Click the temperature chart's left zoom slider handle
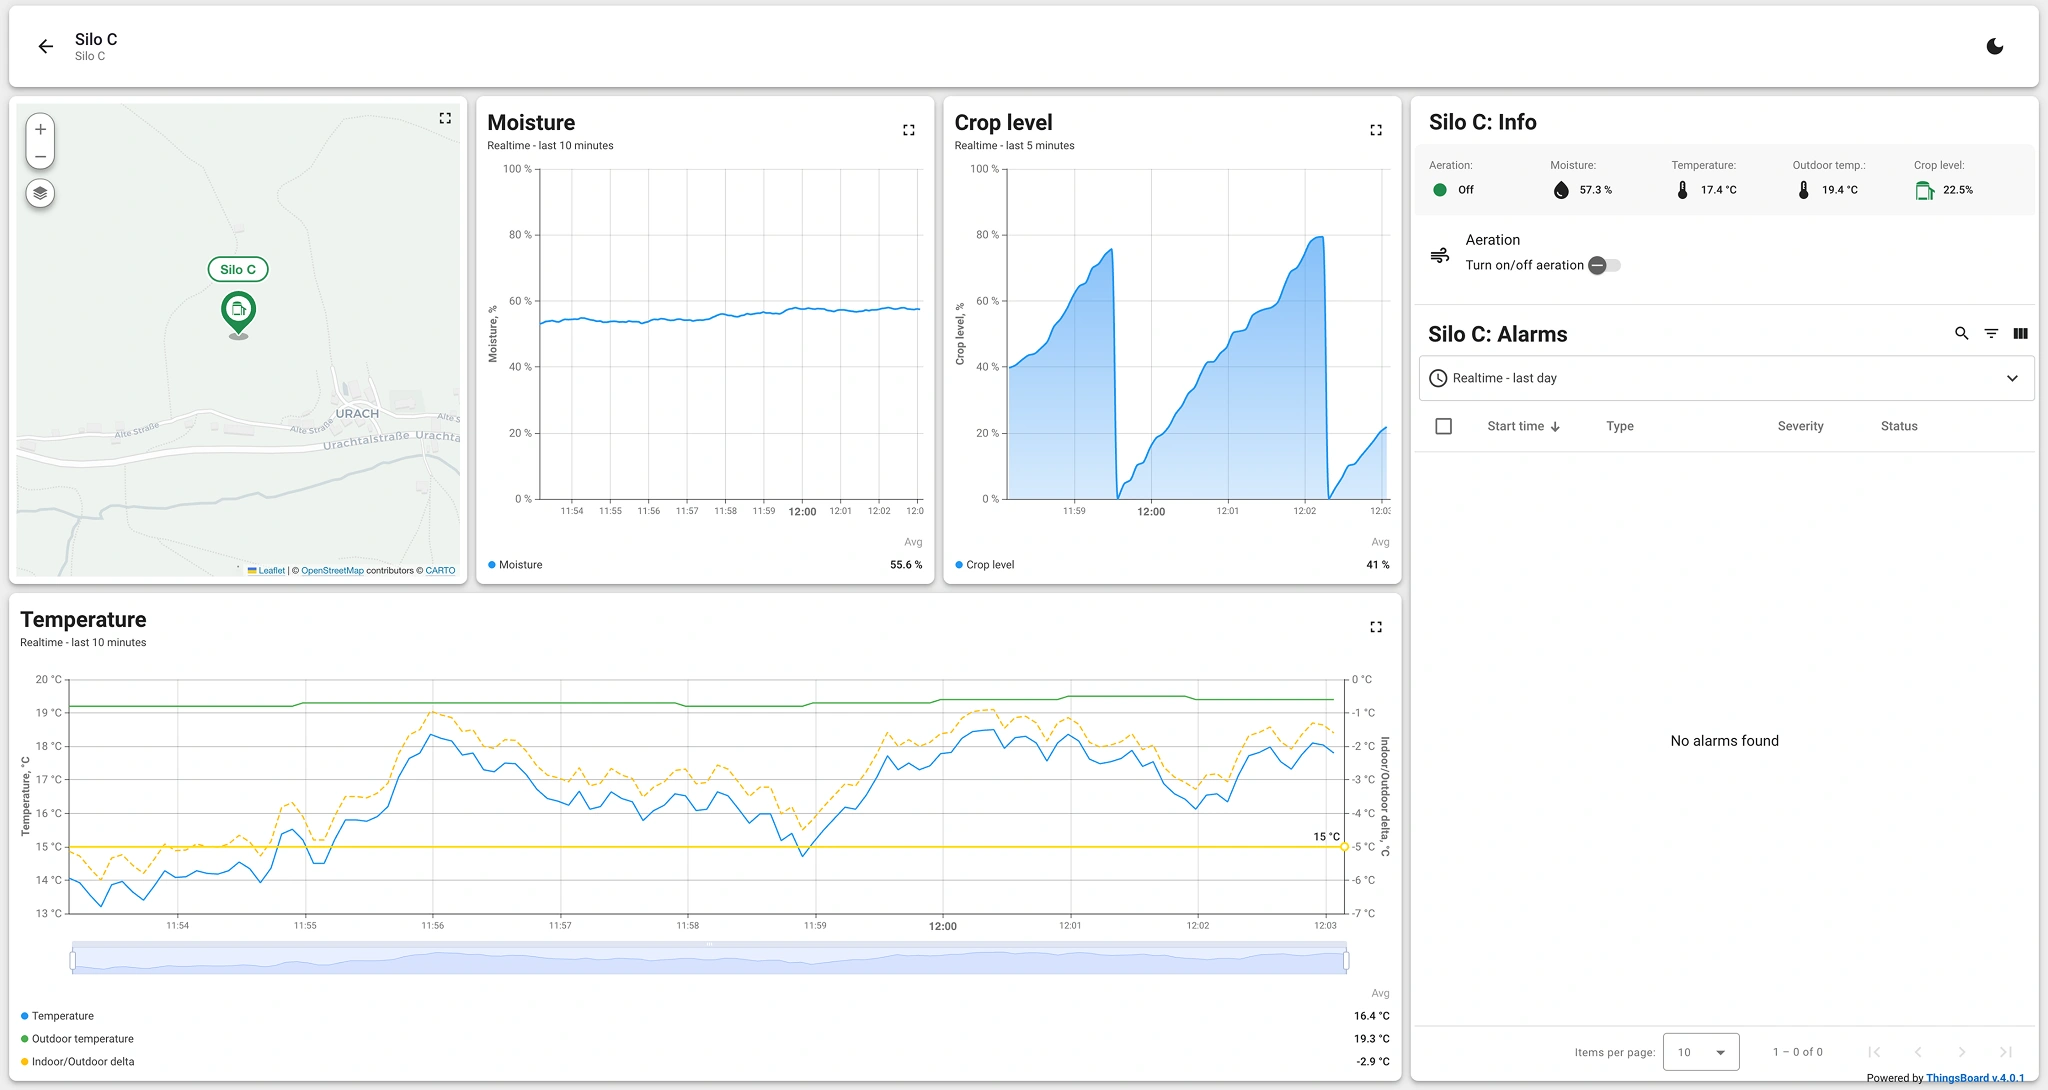Image resolution: width=2048 pixels, height=1090 pixels. point(73,961)
